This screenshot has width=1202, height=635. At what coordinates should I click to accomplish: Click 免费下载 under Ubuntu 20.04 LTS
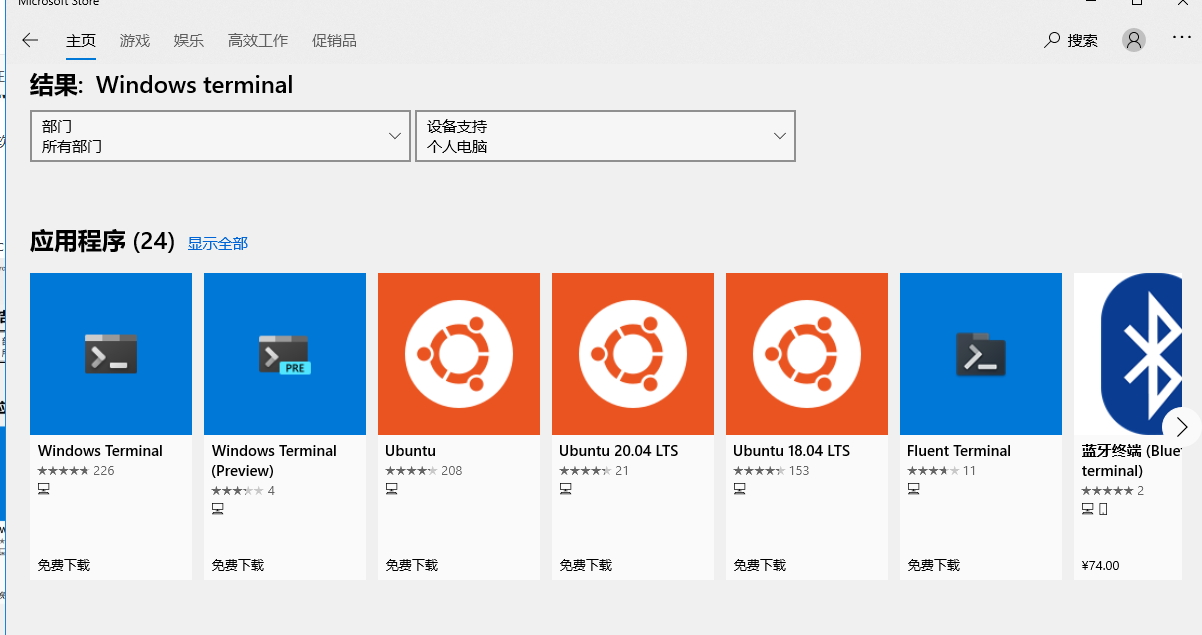tap(586, 565)
